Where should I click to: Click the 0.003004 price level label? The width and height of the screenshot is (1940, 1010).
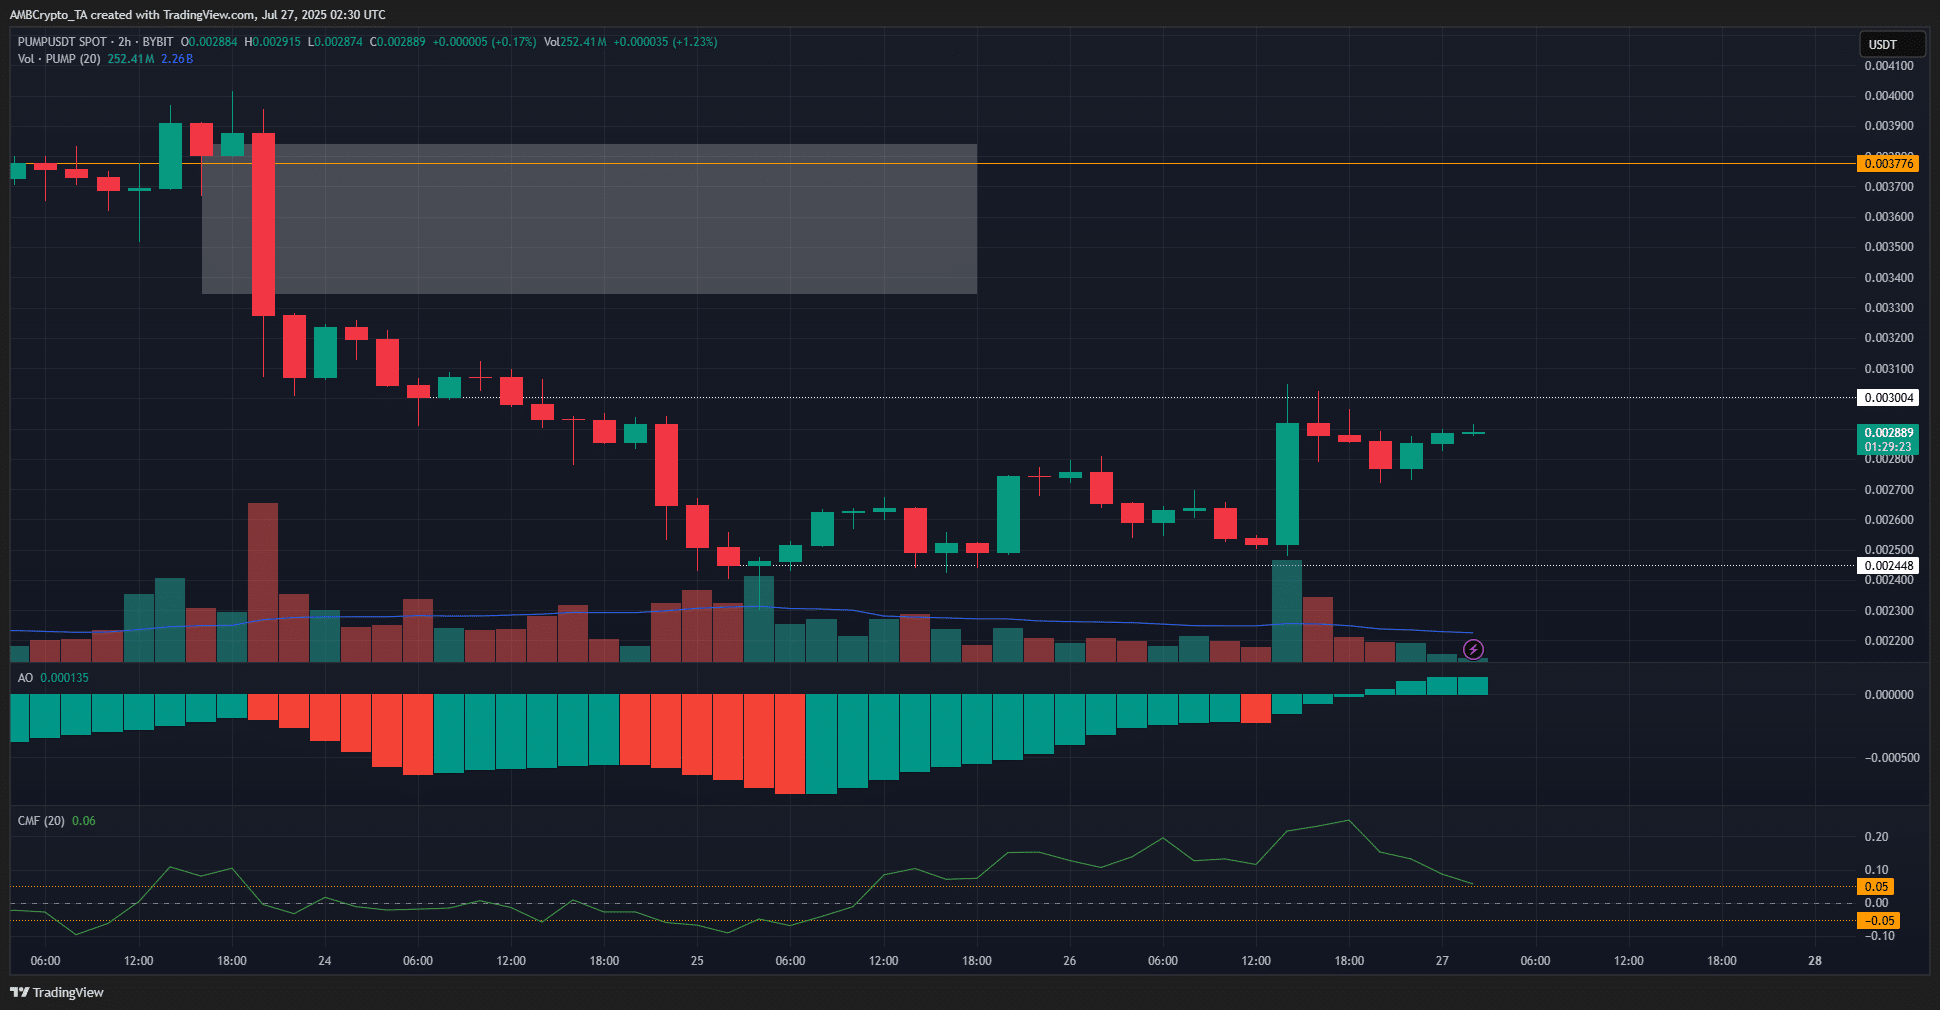tap(1888, 398)
